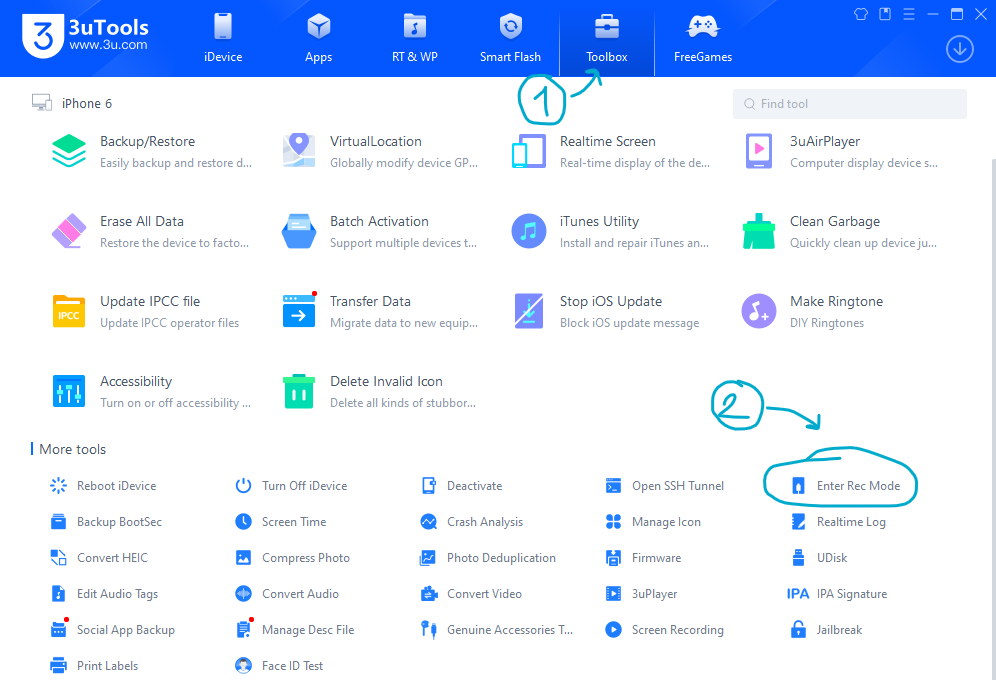Click the Open SSH Tunnel icon
This screenshot has width=996, height=680.
coord(614,486)
